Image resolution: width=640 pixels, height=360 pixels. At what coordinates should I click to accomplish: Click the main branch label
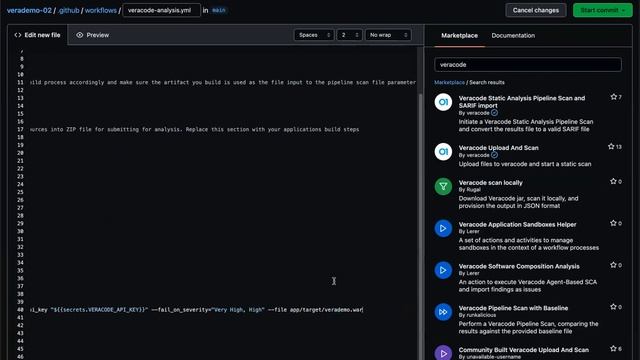[219, 10]
